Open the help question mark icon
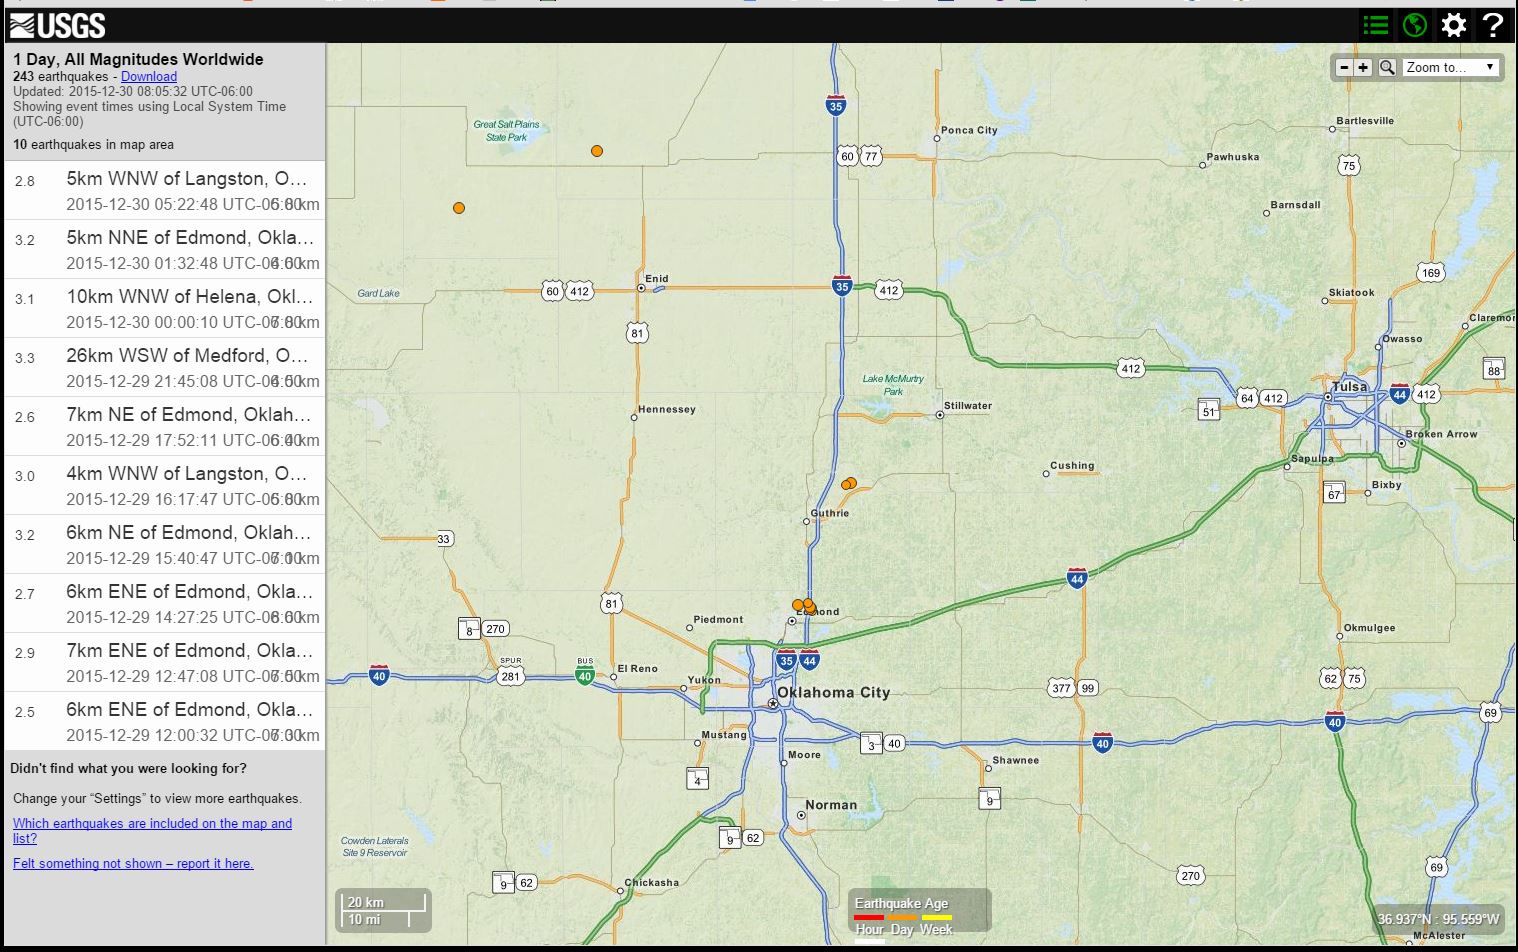The height and width of the screenshot is (952, 1518). pyautogui.click(x=1492, y=25)
